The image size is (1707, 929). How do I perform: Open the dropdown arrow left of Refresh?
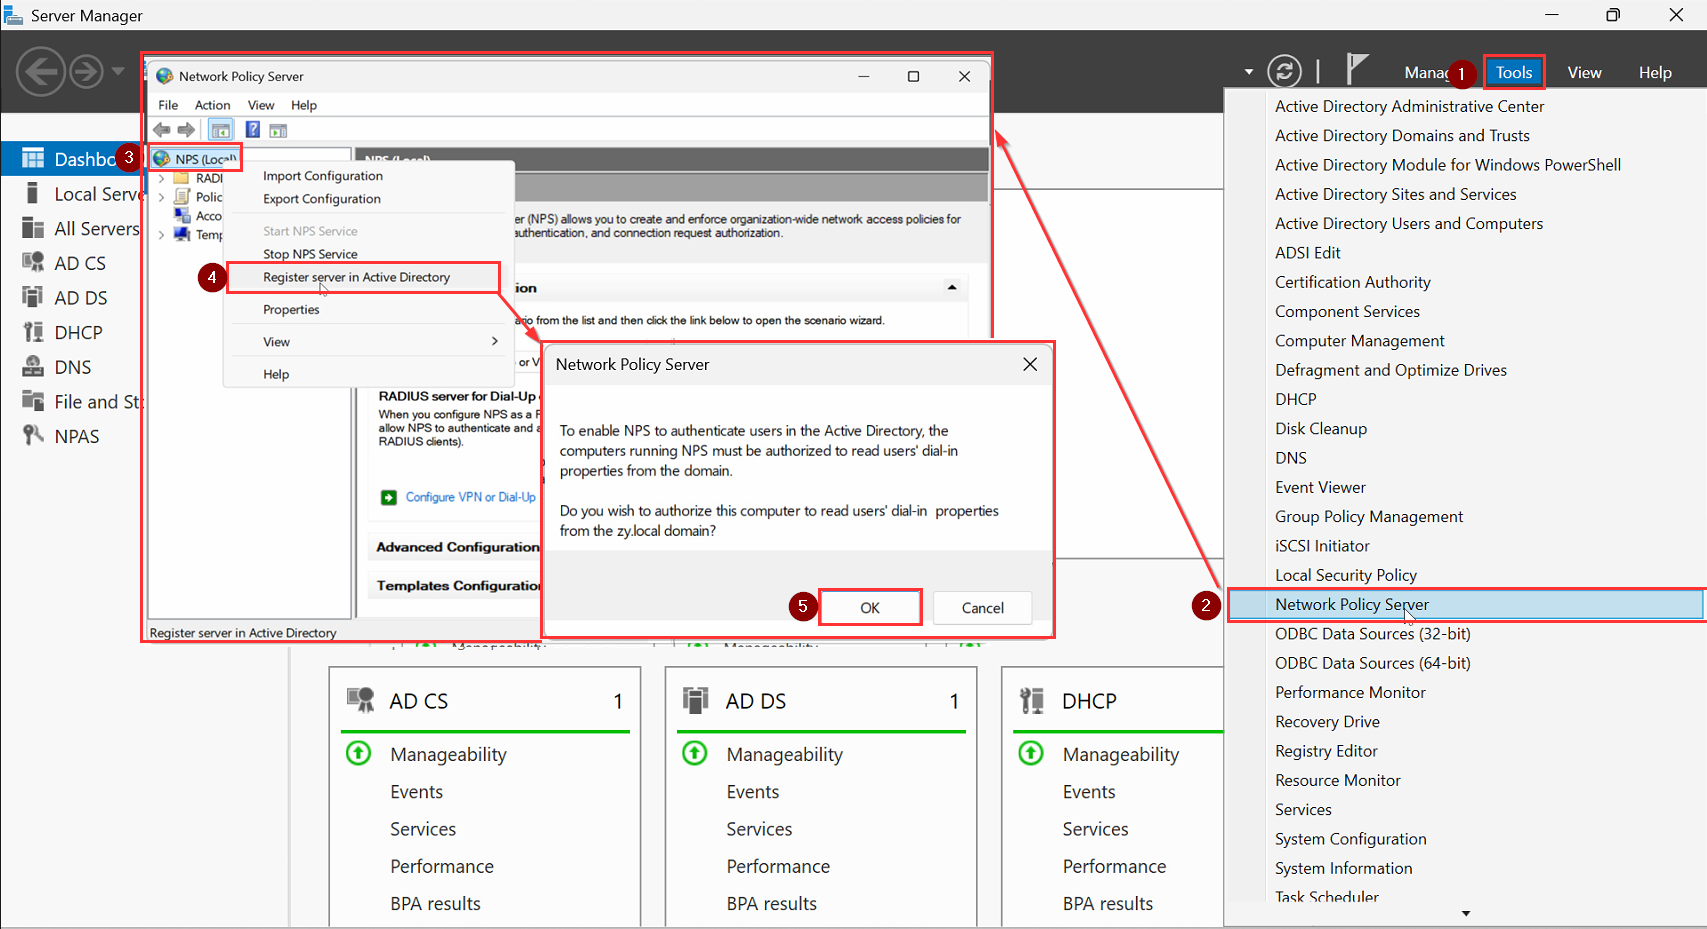1249,72
